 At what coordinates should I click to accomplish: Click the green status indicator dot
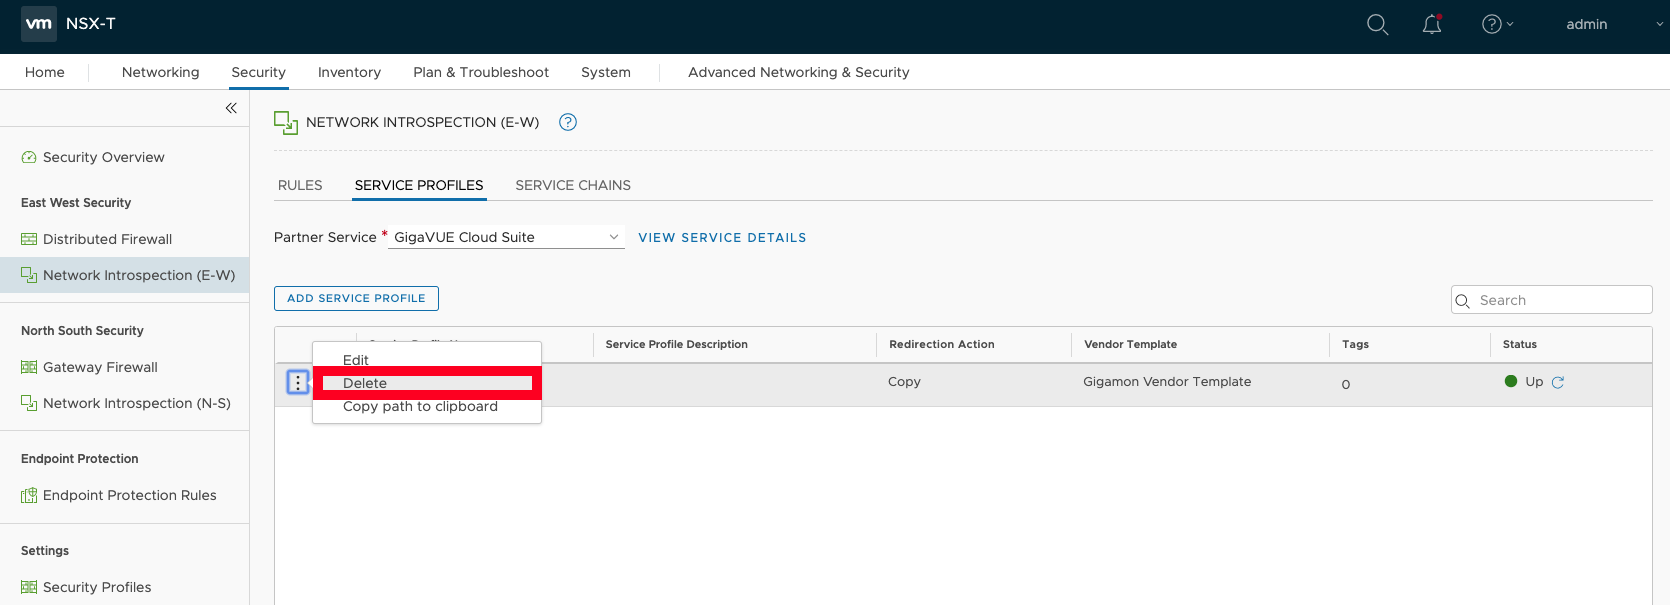pos(1511,381)
